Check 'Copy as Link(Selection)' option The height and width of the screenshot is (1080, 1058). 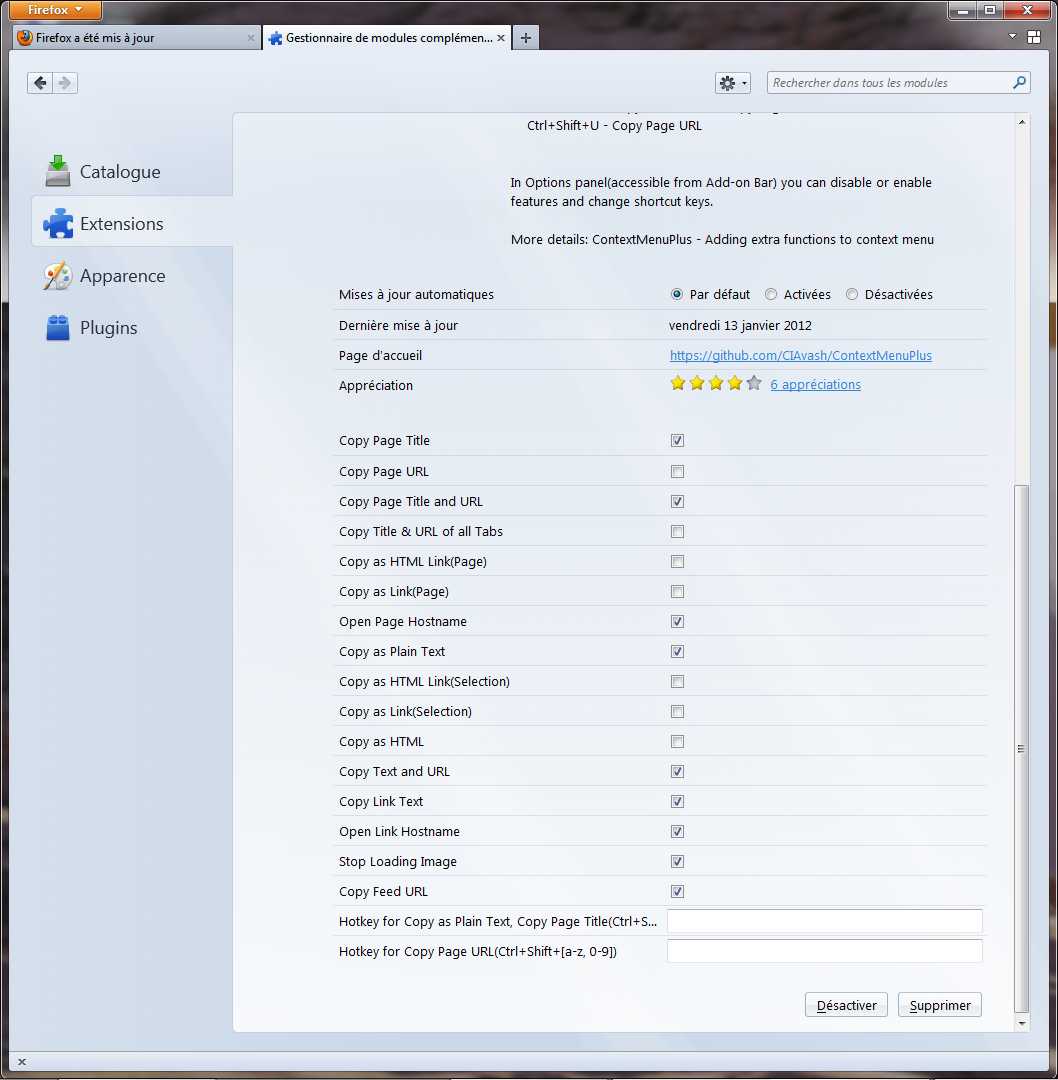677,712
